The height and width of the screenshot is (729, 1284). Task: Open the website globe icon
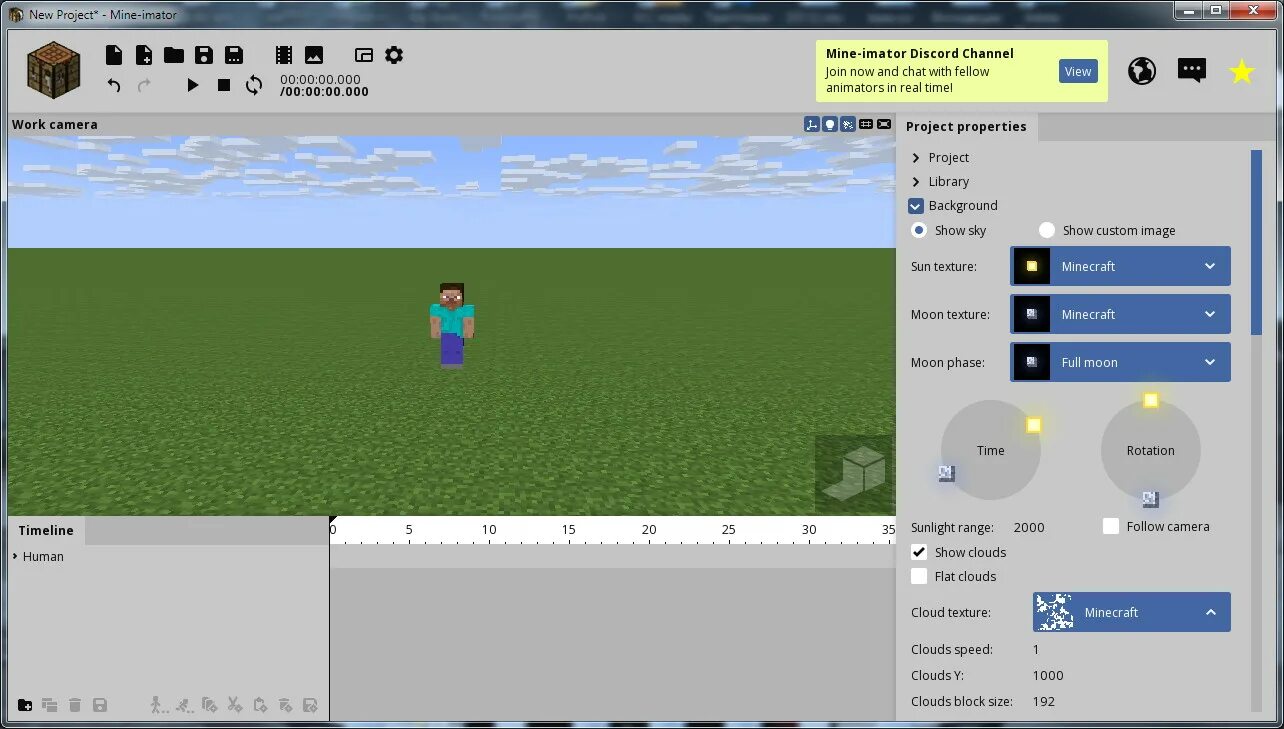[1142, 70]
